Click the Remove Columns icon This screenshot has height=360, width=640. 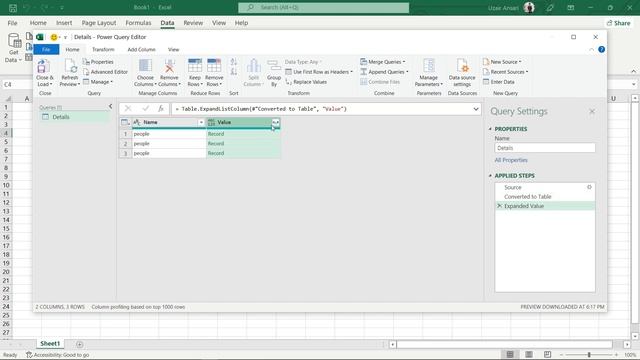pos(169,66)
